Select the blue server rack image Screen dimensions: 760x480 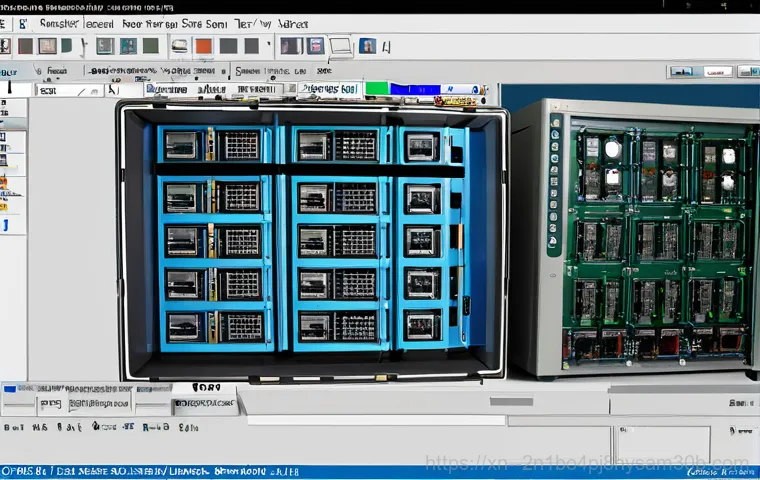(x=313, y=241)
